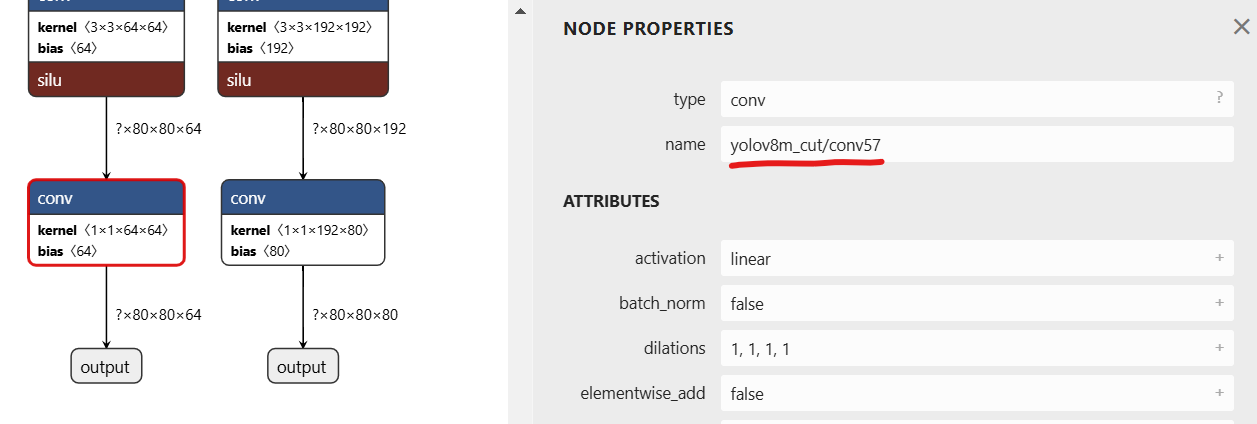Expand the activation attribute plus icon
This screenshot has width=1257, height=424.
[1219, 258]
